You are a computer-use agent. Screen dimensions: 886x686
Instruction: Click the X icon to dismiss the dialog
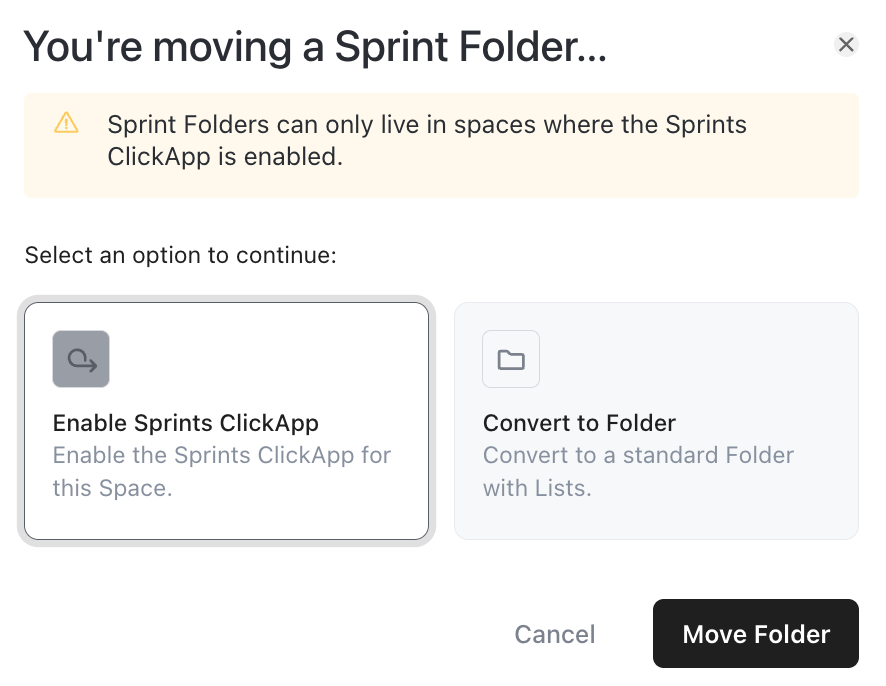tap(847, 44)
